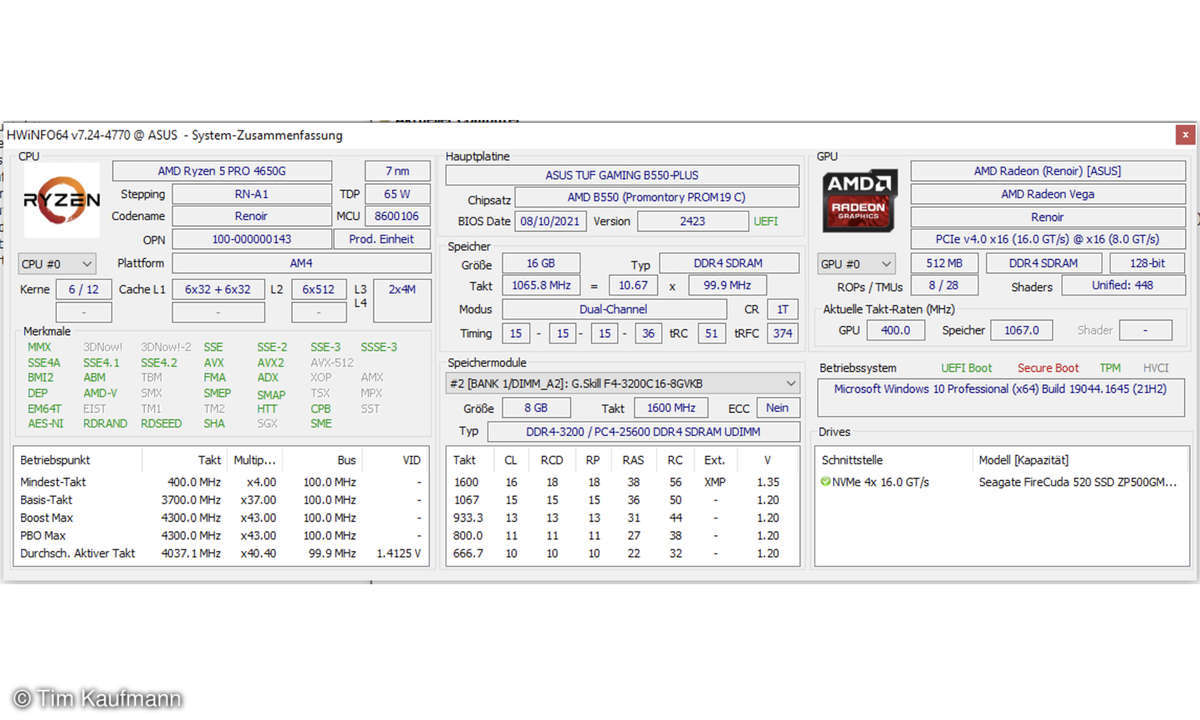Click the 16 GB memory size field
The width and height of the screenshot is (1200, 720).
pos(541,264)
